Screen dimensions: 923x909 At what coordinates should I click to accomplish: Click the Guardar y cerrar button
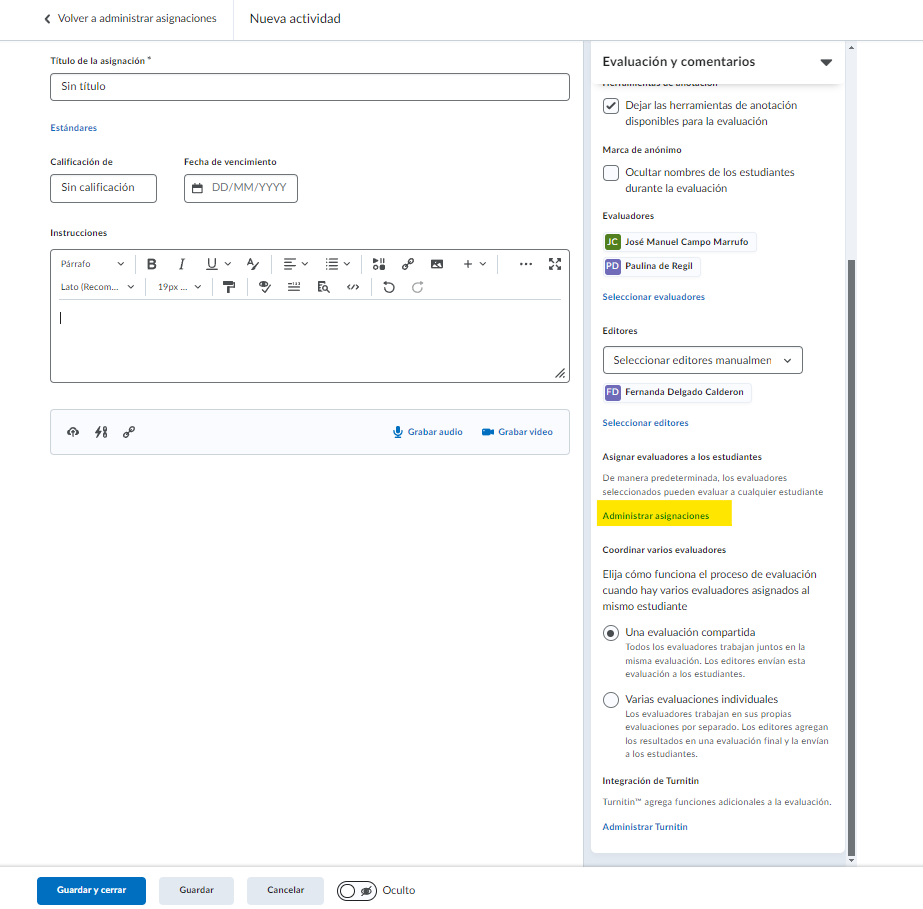91,891
